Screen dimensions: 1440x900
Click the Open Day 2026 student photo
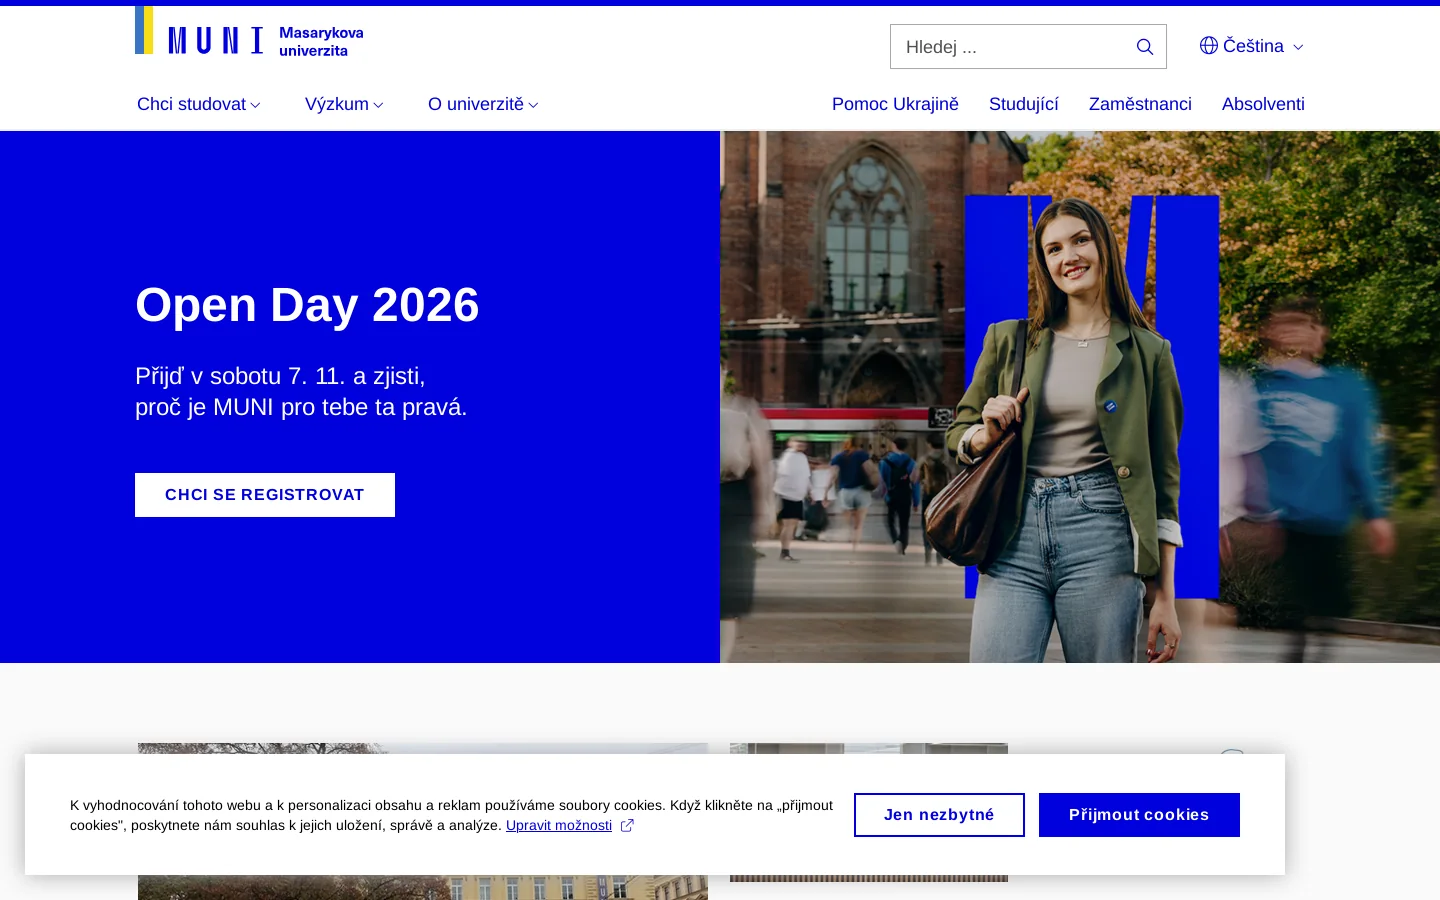(x=1080, y=397)
